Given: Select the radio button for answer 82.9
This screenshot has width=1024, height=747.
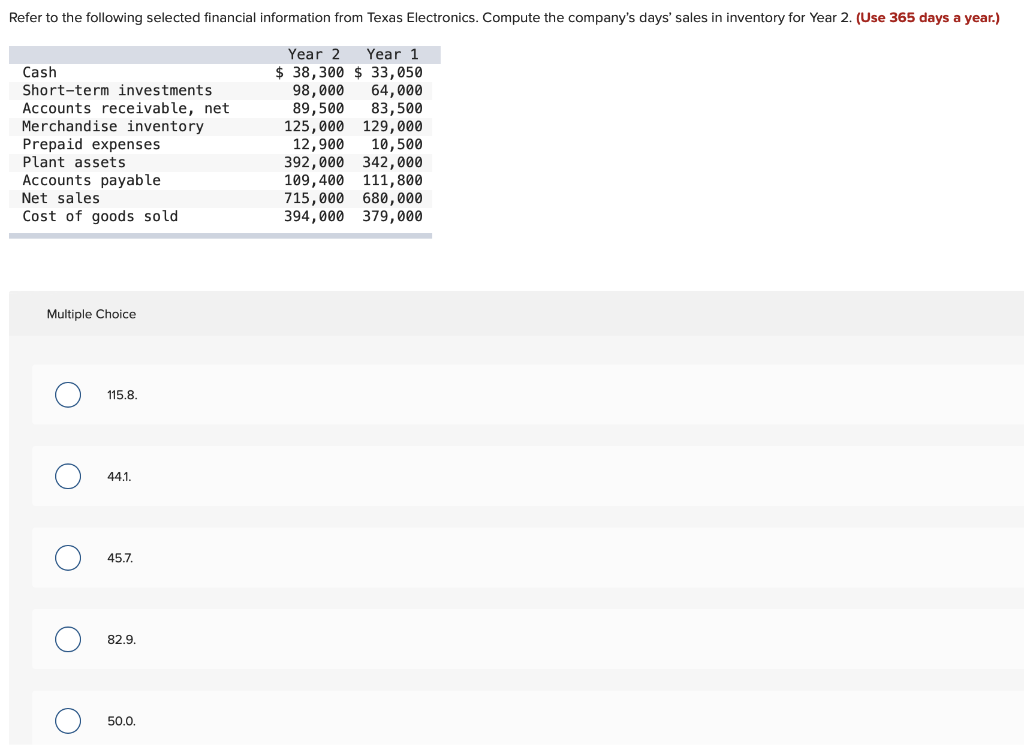Looking at the screenshot, I should pos(67,639).
